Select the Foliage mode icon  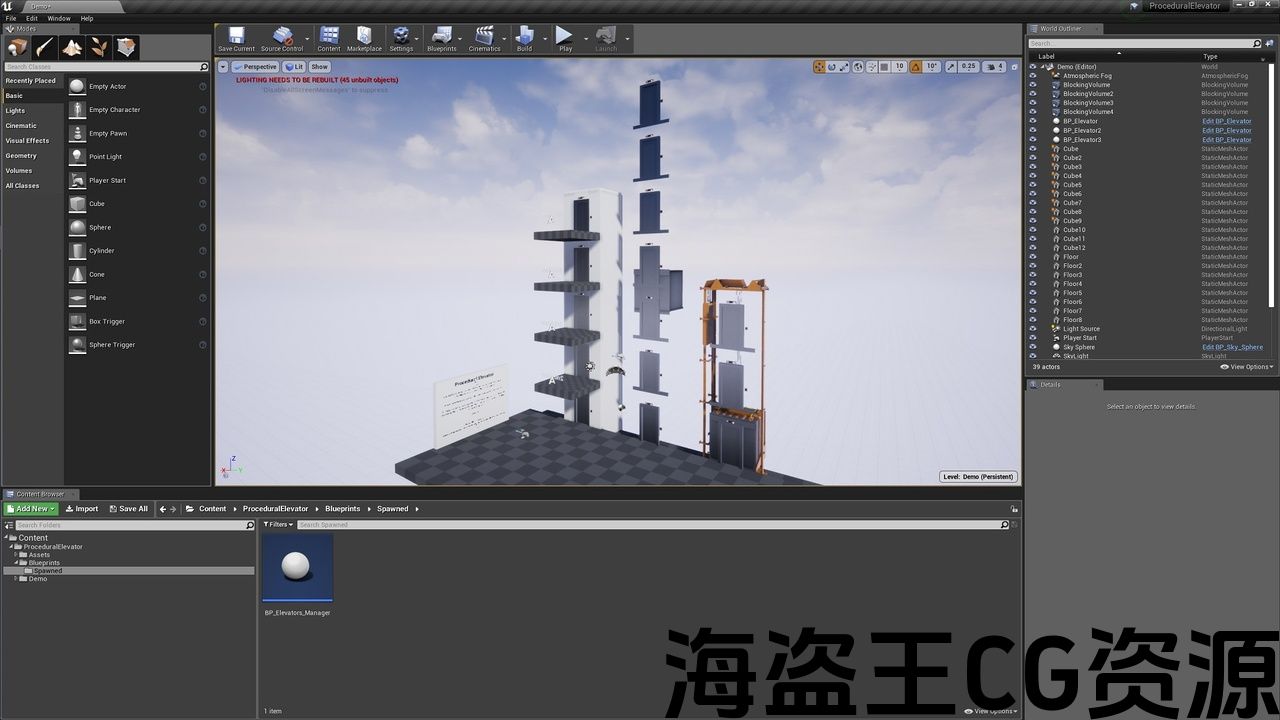tap(99, 47)
